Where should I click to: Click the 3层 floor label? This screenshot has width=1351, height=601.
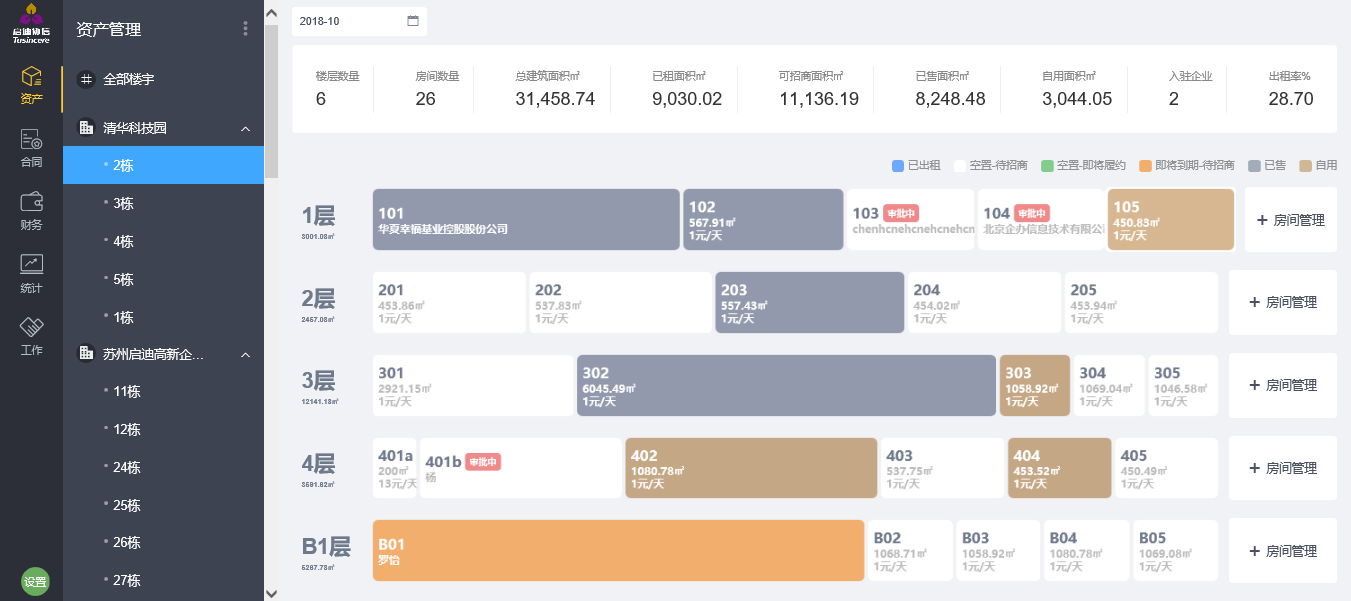[319, 381]
